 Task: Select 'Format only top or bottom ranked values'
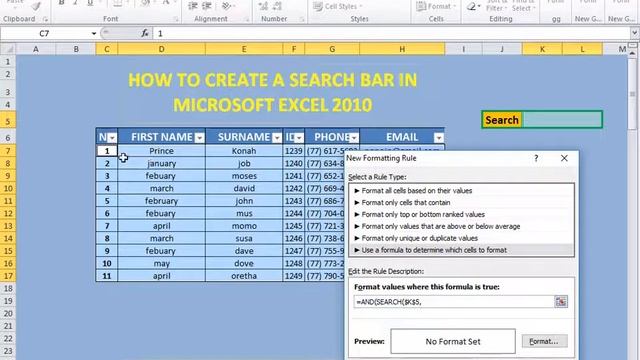pyautogui.click(x=461, y=214)
